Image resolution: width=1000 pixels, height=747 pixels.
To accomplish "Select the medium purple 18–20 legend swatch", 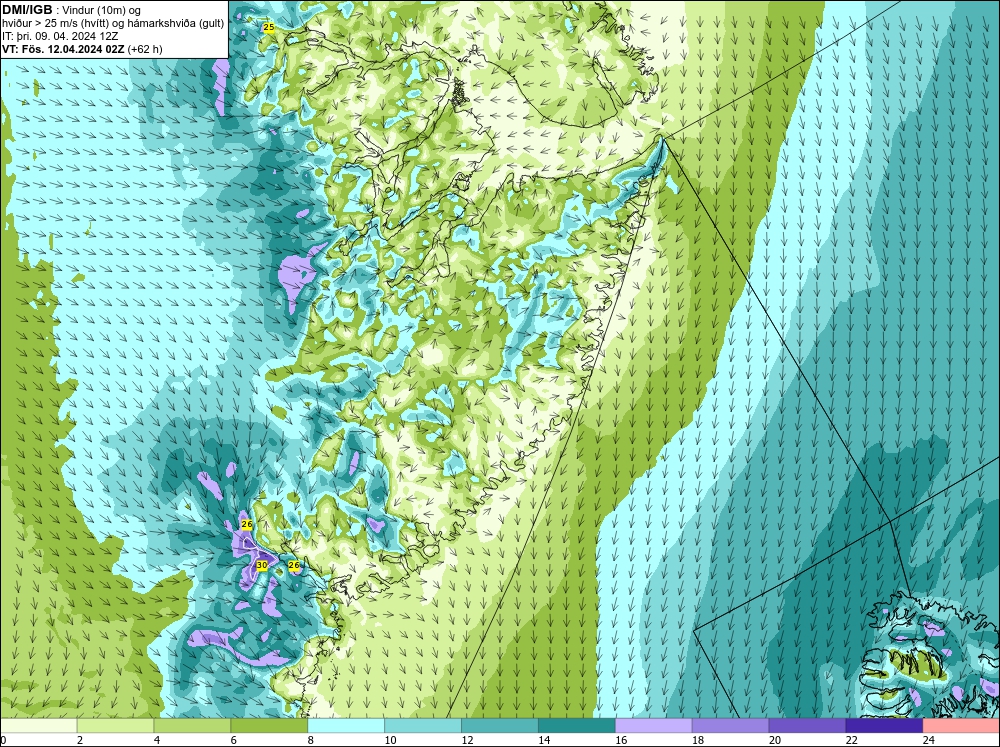I will [730, 726].
